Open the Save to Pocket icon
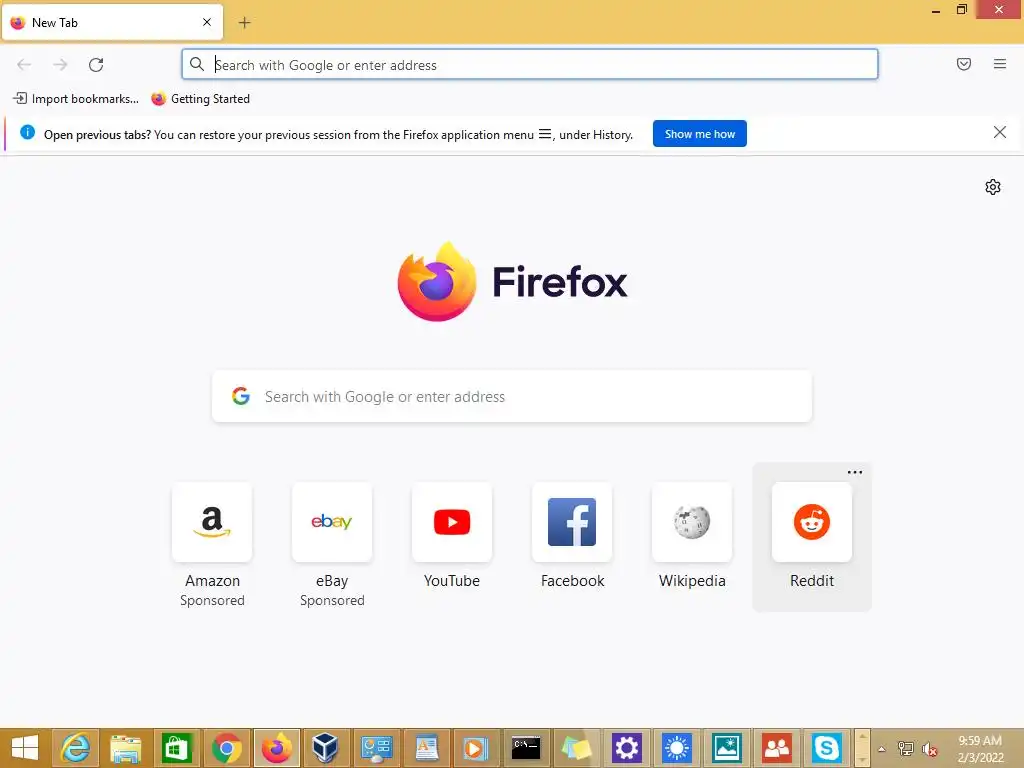Image resolution: width=1024 pixels, height=768 pixels. click(x=963, y=64)
